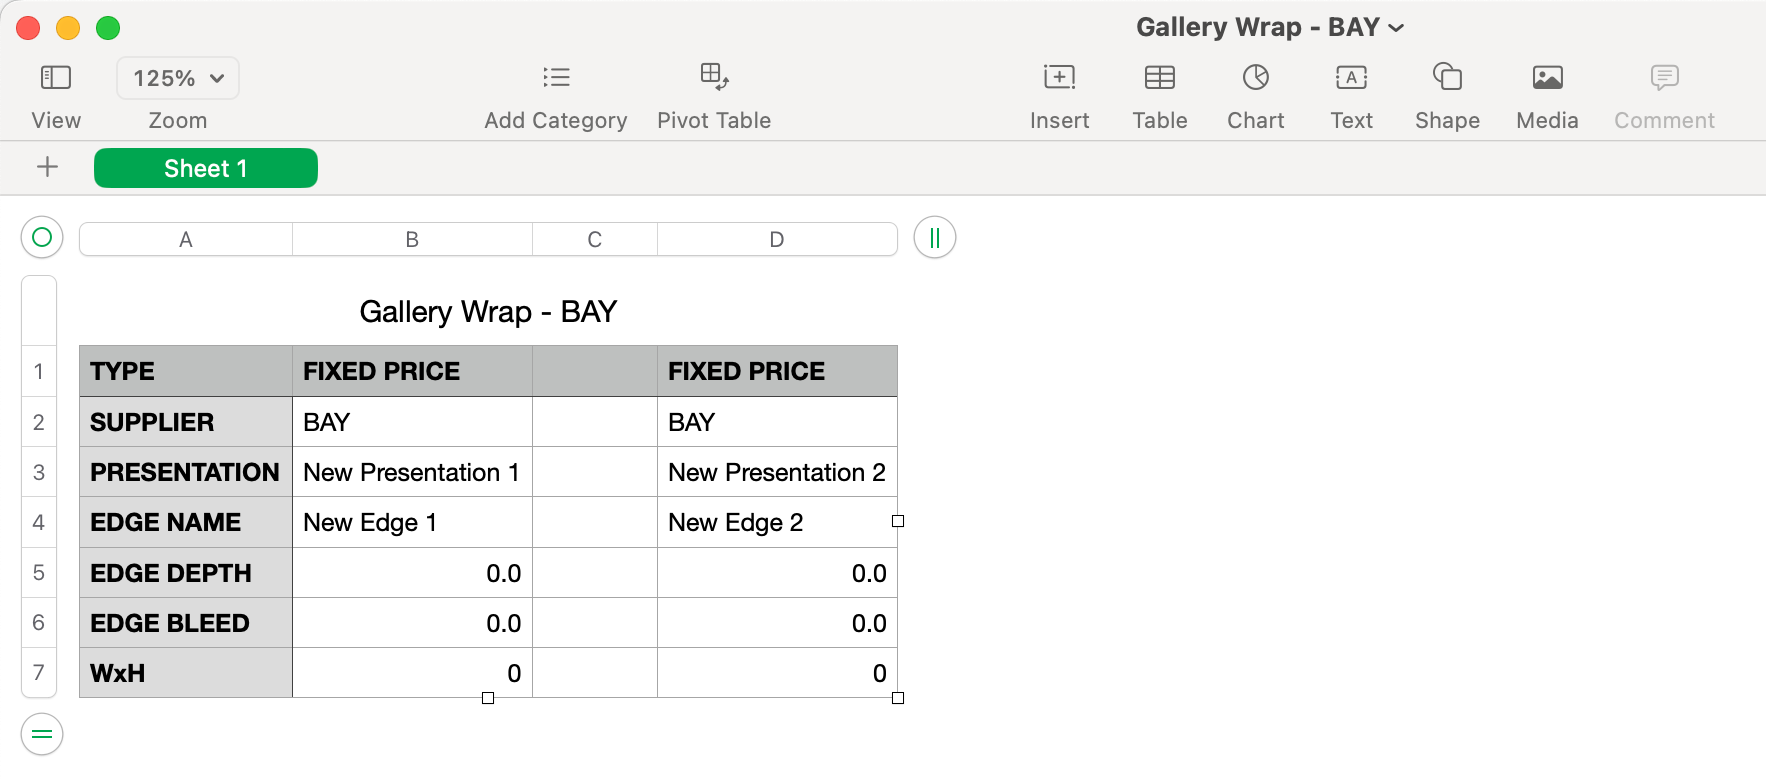Create a Pivot Table from toolbar
This screenshot has width=1766, height=780.
714,78
